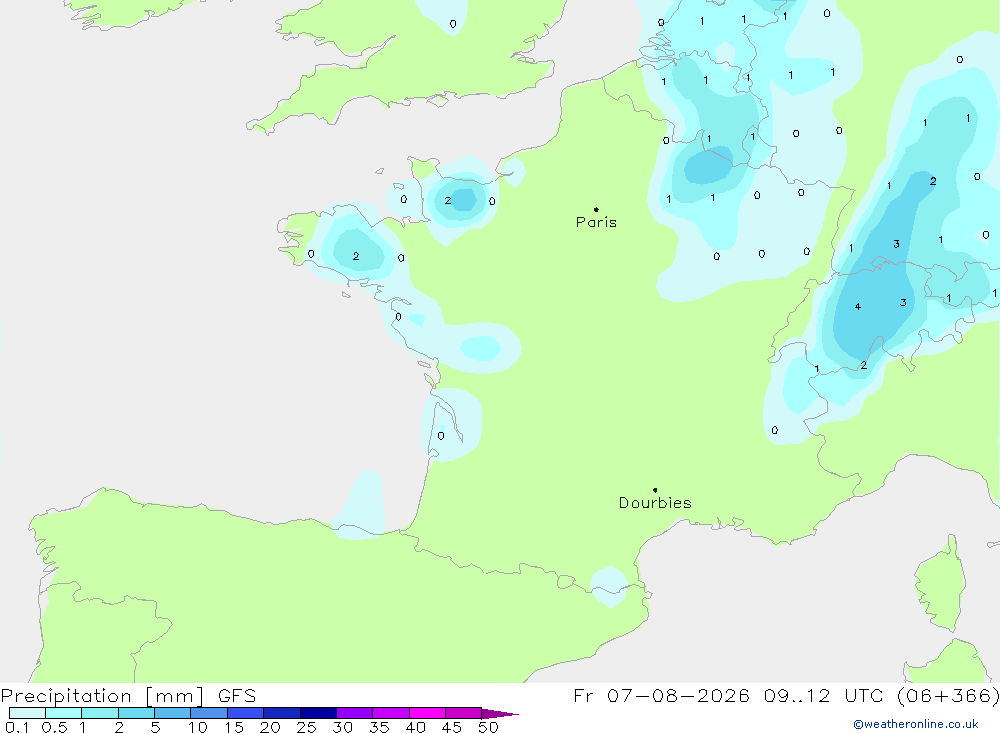Click the legend label 10
Screen dimensions: 1000x733
pyautogui.click(x=198, y=727)
